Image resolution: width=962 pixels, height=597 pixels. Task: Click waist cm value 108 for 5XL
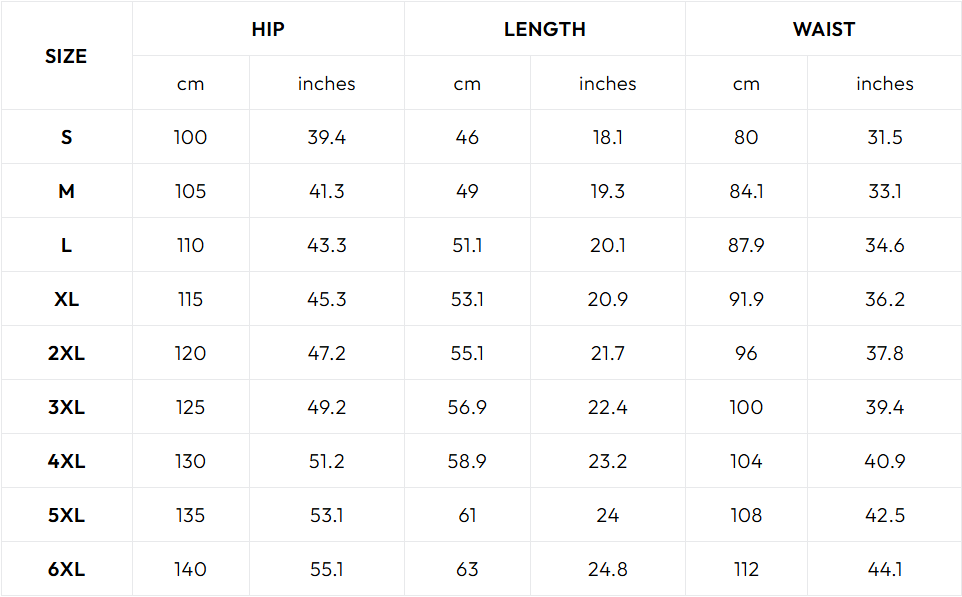(x=746, y=515)
